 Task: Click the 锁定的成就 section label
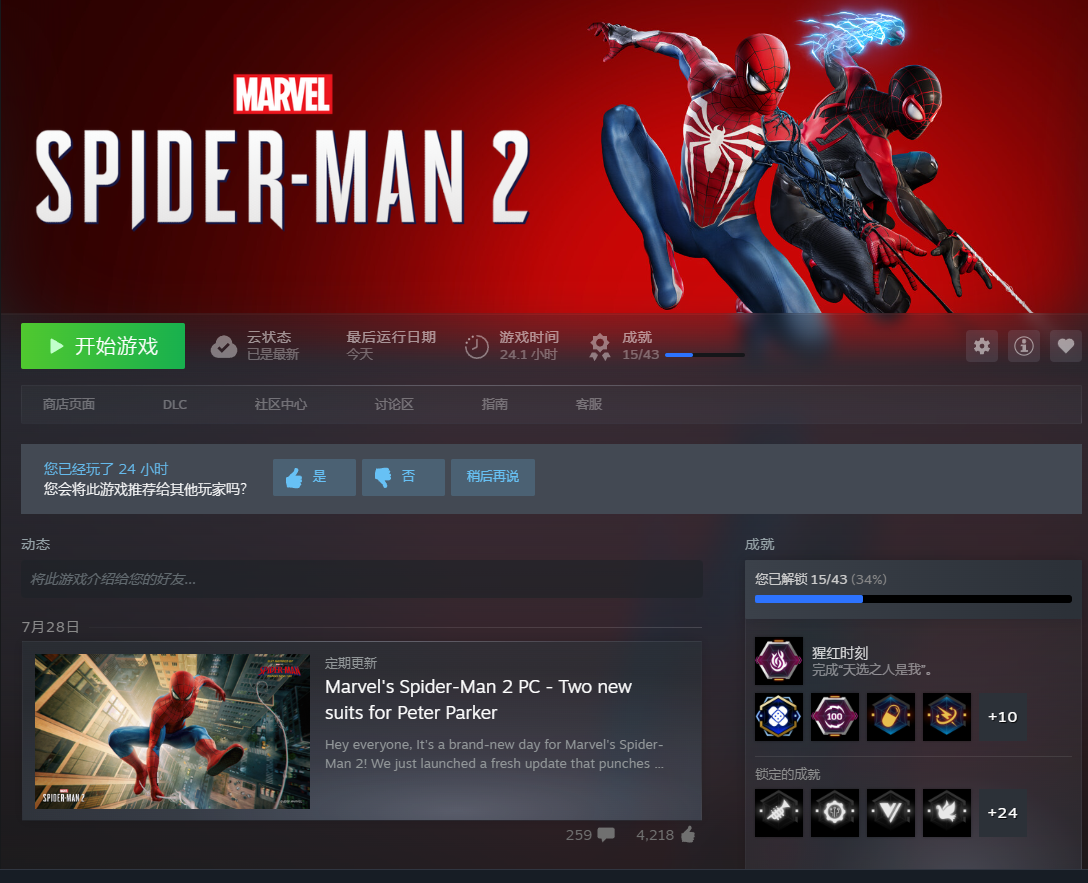click(788, 774)
